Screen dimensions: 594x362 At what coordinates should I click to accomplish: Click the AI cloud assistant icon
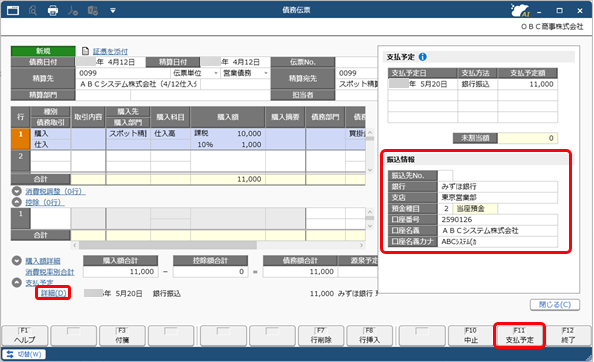click(520, 11)
